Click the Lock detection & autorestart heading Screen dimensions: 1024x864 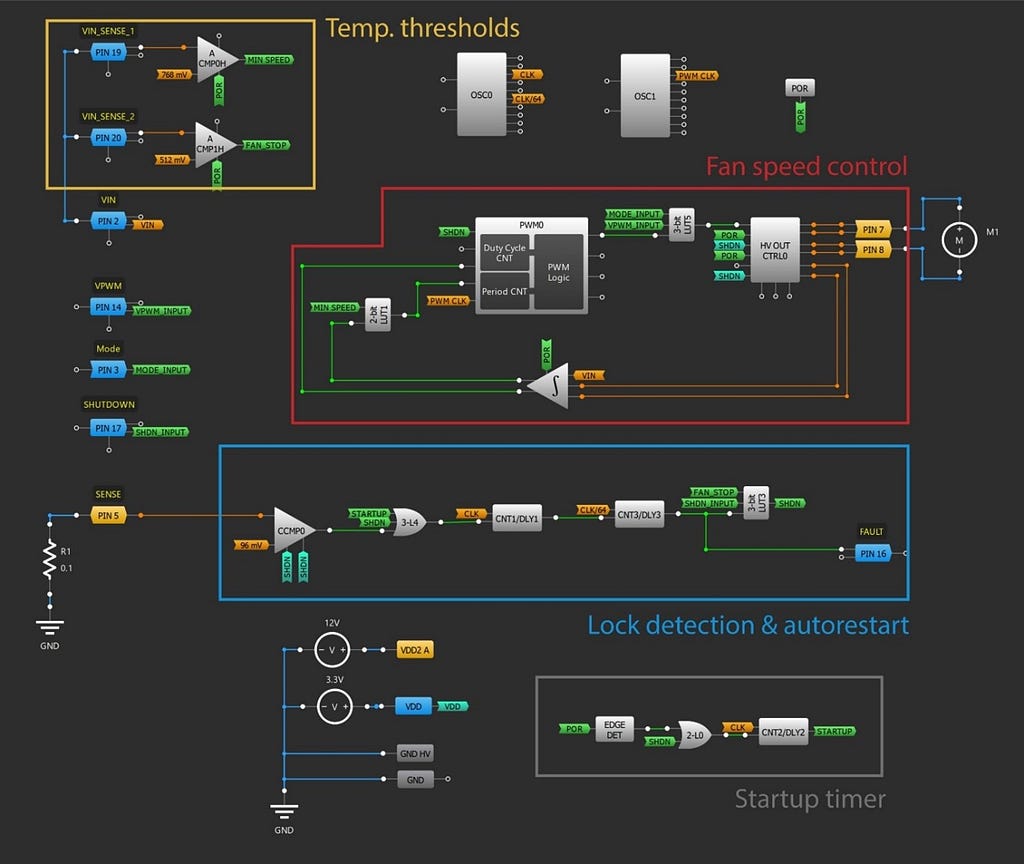(748, 625)
